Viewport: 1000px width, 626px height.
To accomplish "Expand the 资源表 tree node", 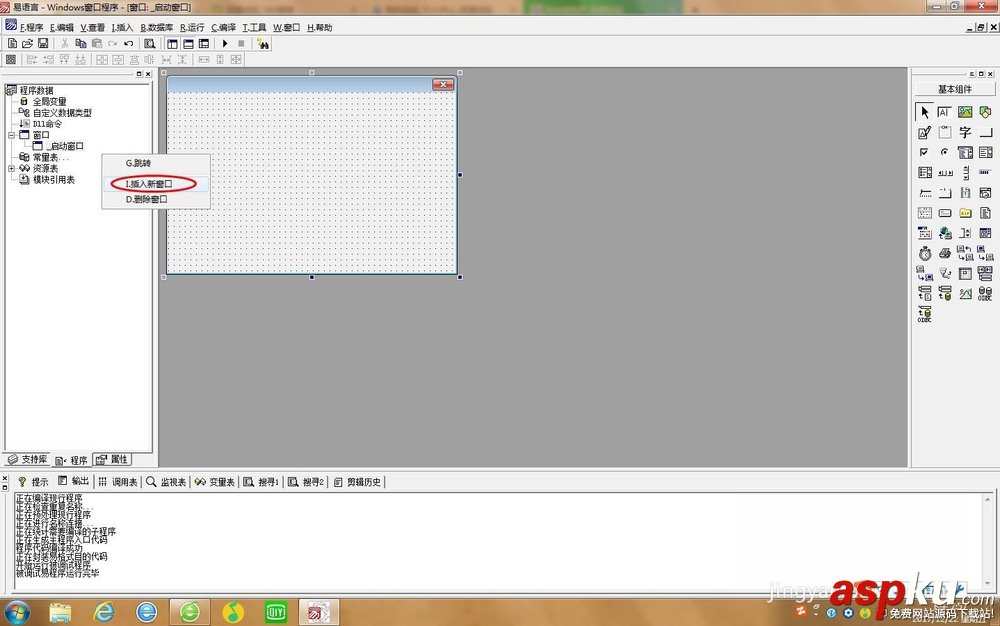I will (x=11, y=168).
